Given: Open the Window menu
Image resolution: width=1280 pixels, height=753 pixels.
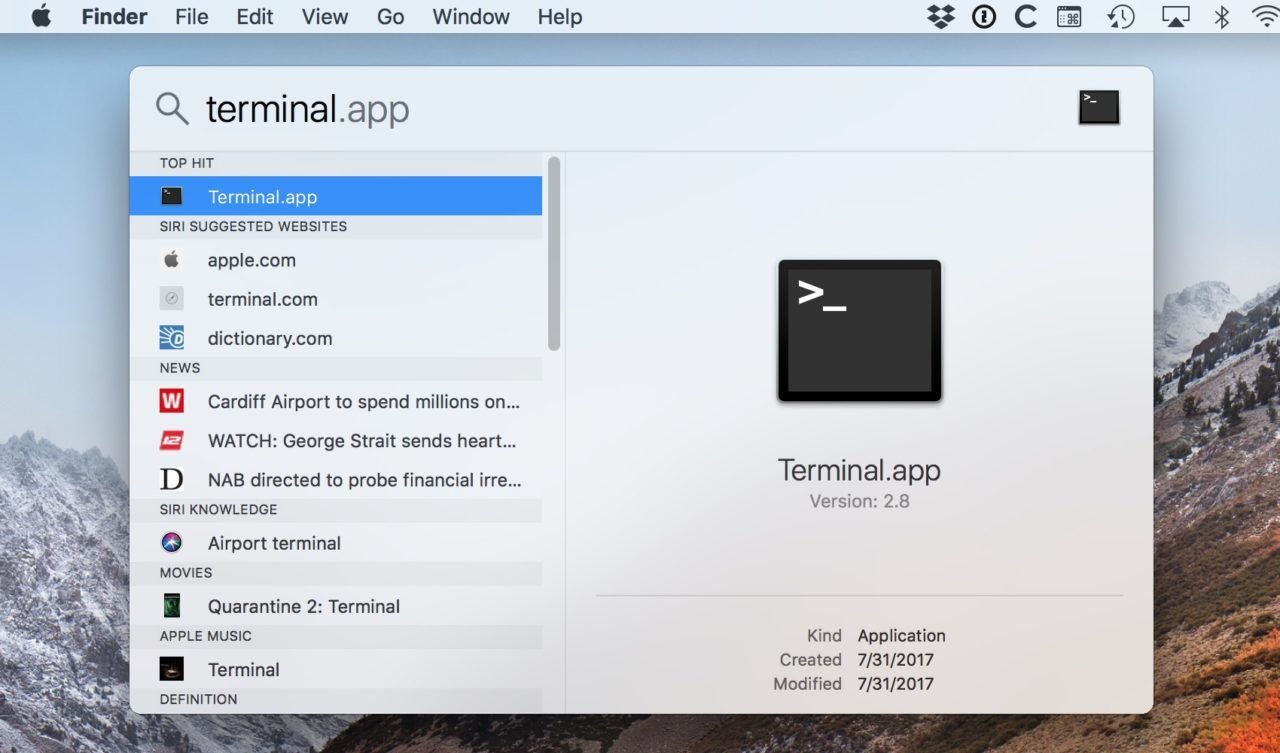Looking at the screenshot, I should point(471,17).
